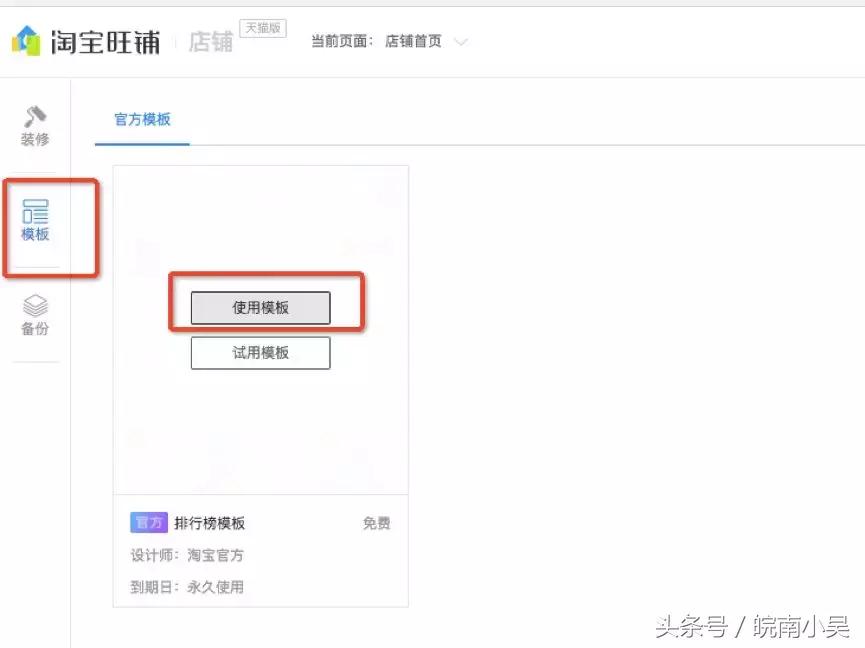The width and height of the screenshot is (865, 648).
Task: Select the 装修 decoration sidebar icon
Action: (x=34, y=125)
